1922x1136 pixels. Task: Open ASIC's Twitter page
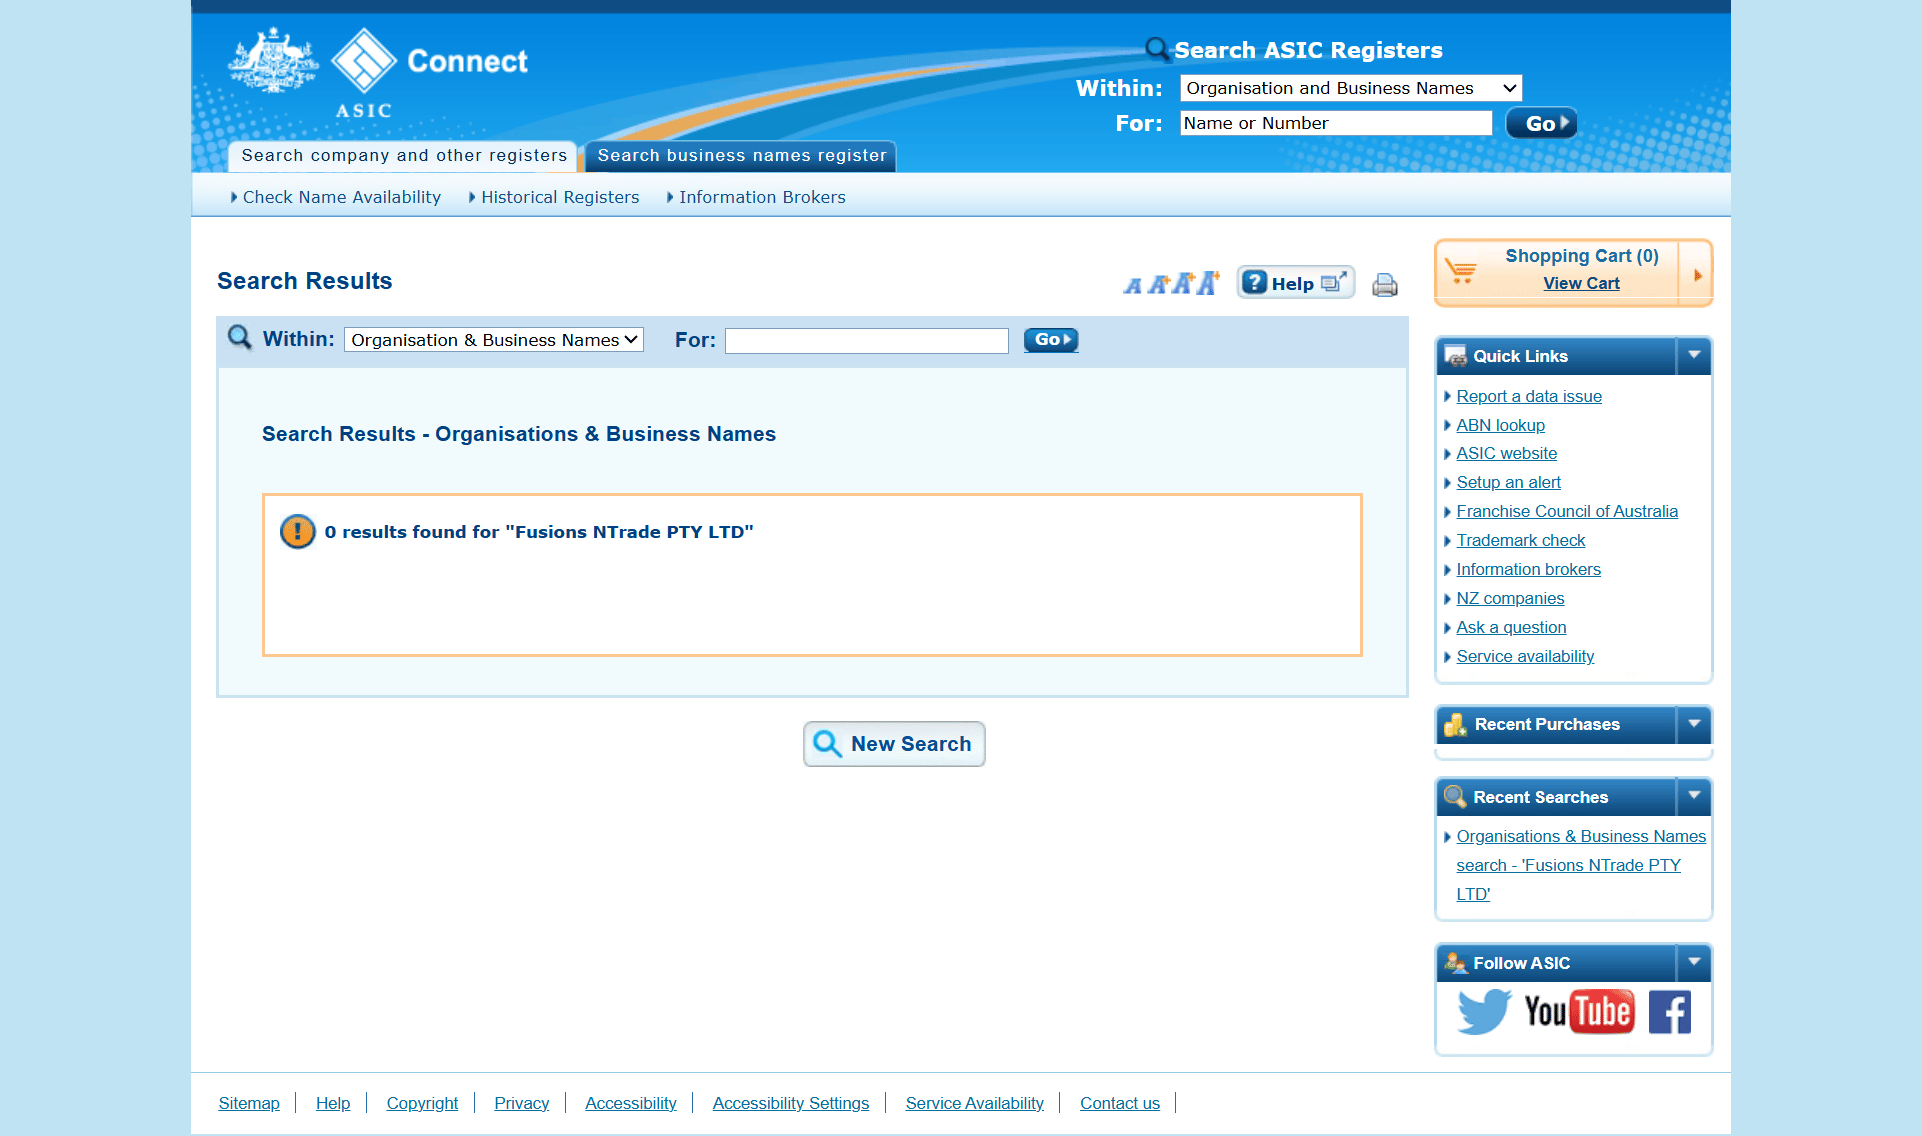point(1484,1012)
